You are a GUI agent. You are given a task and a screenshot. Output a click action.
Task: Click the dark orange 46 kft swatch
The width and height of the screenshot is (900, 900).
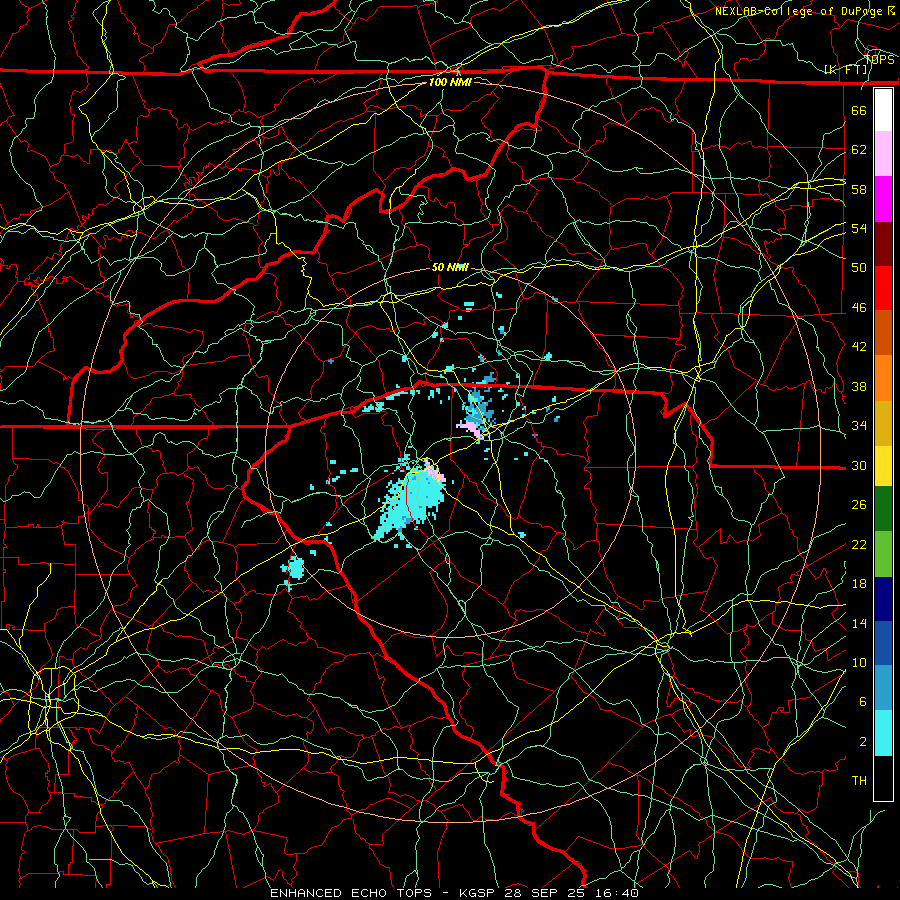pos(883,333)
